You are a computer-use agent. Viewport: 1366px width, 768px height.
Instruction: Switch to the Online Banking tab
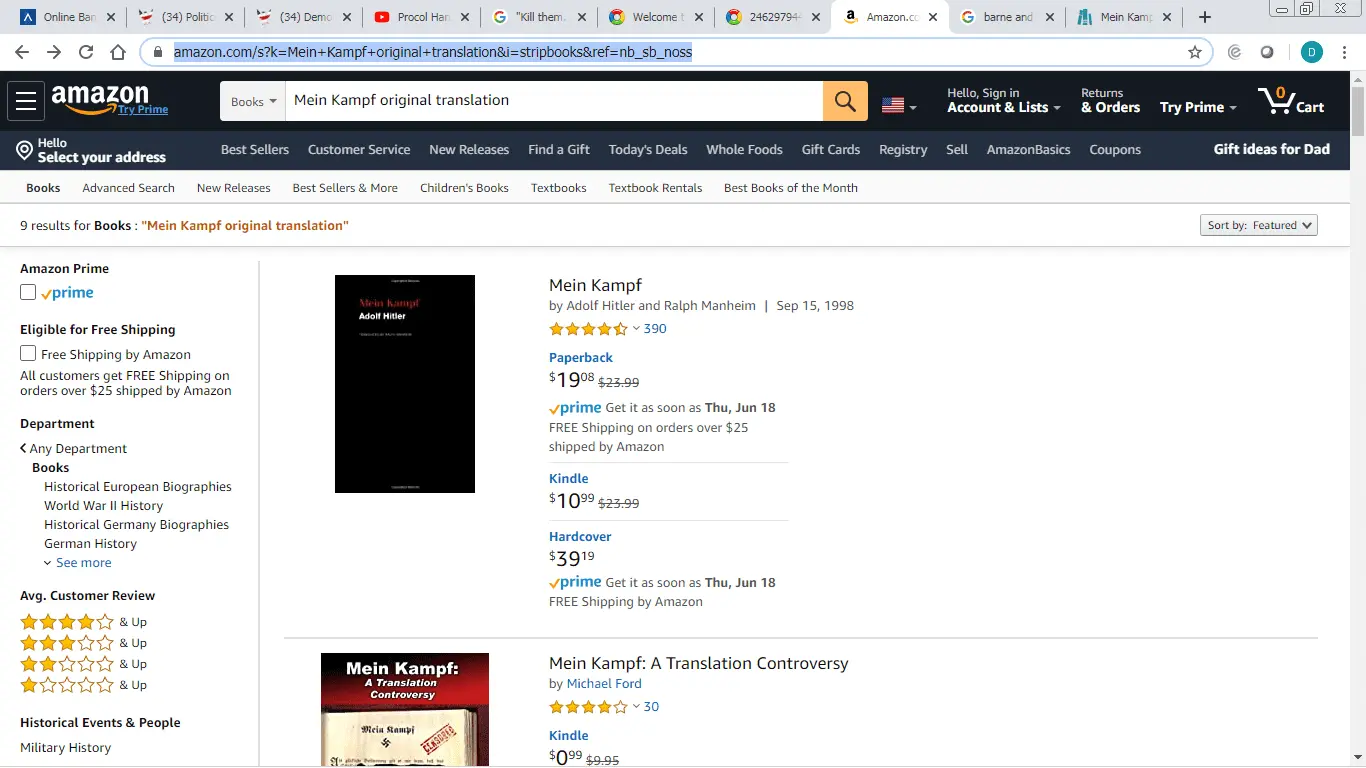pyautogui.click(x=68, y=17)
